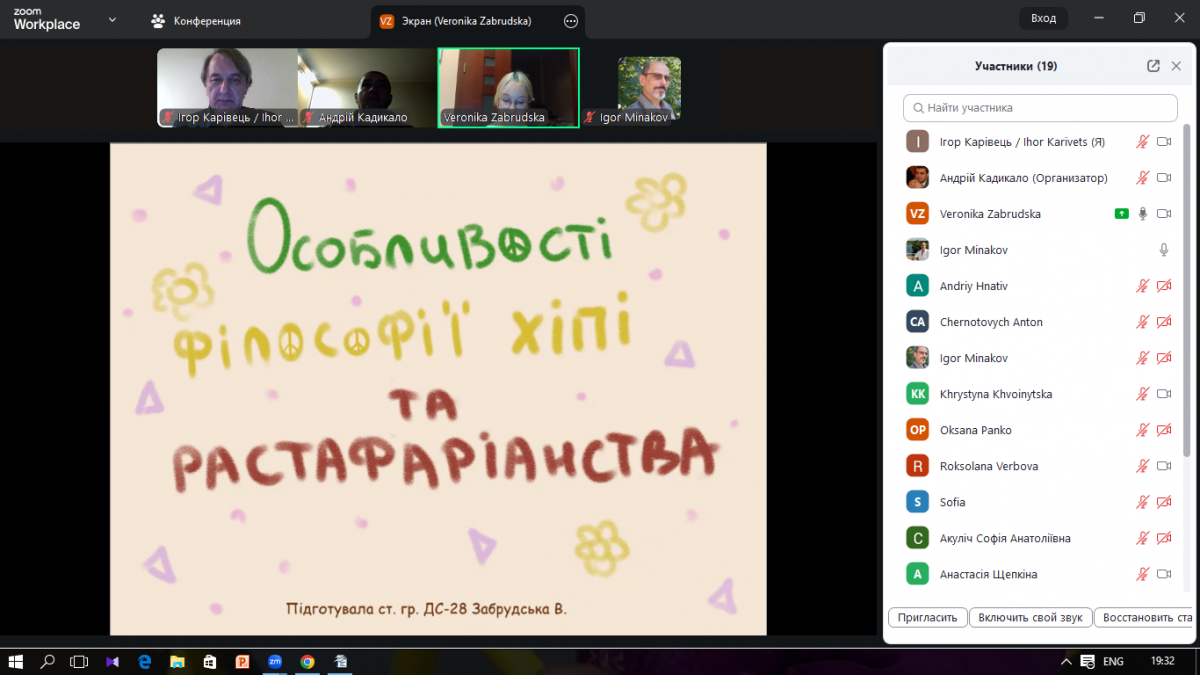Pop out the Участники panel to separate window
The height and width of the screenshot is (675, 1200).
pyautogui.click(x=1152, y=66)
